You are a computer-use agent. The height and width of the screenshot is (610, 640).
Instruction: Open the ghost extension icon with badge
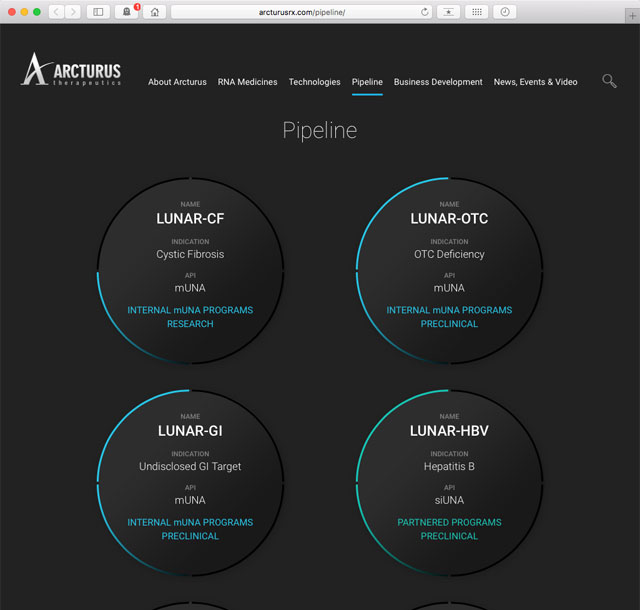[x=127, y=12]
